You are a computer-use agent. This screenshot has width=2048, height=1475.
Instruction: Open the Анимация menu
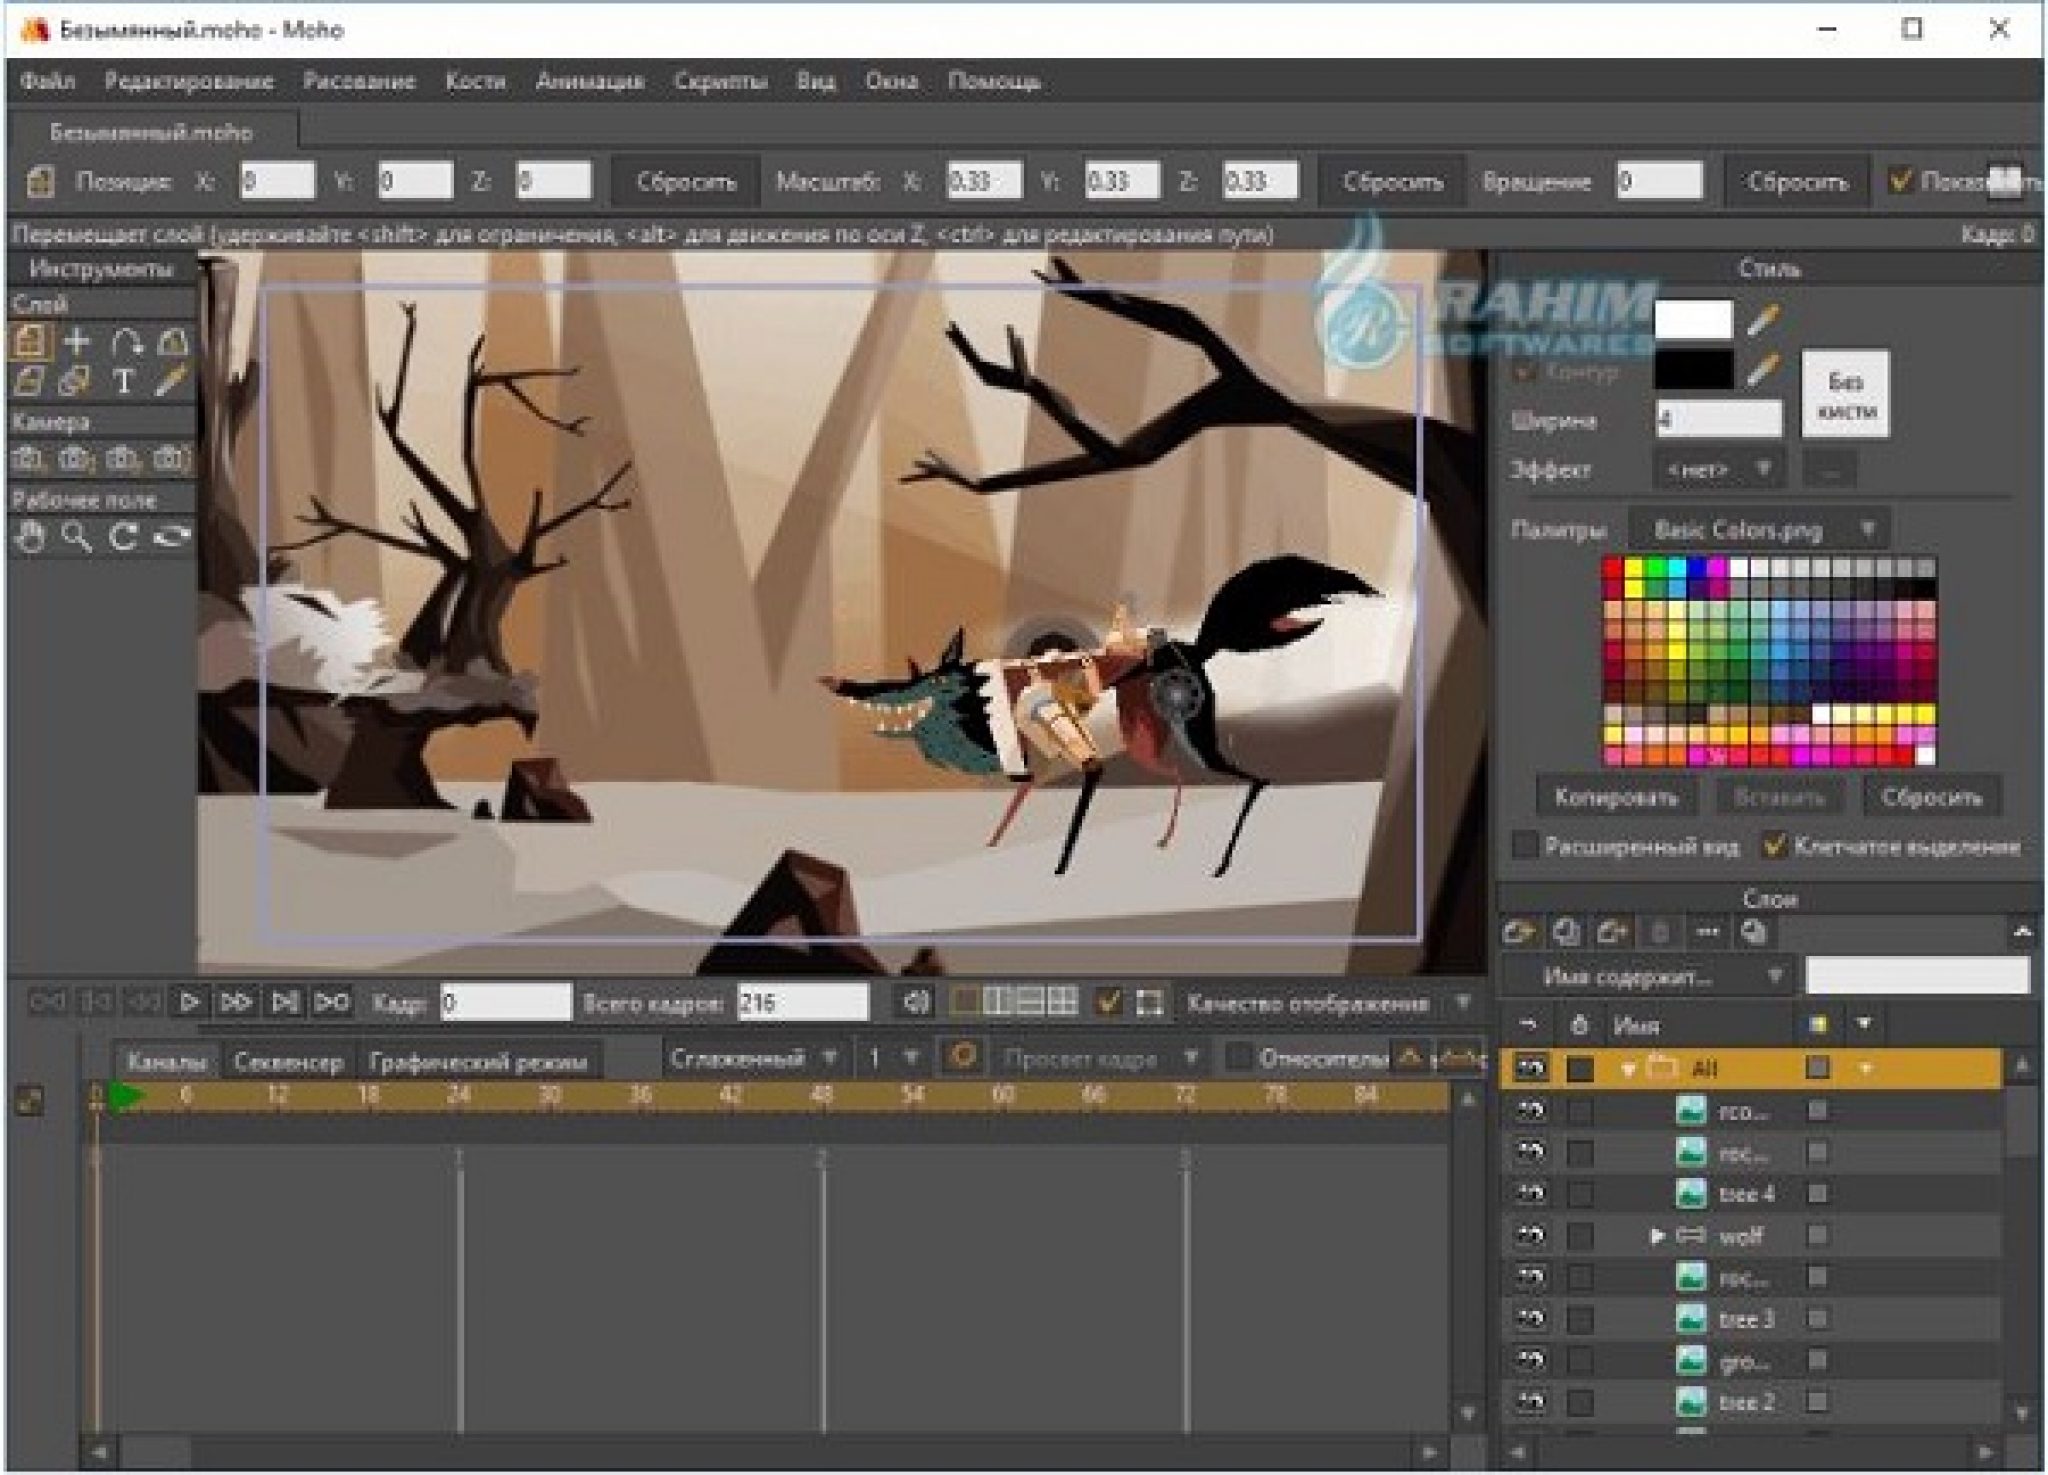pyautogui.click(x=589, y=82)
